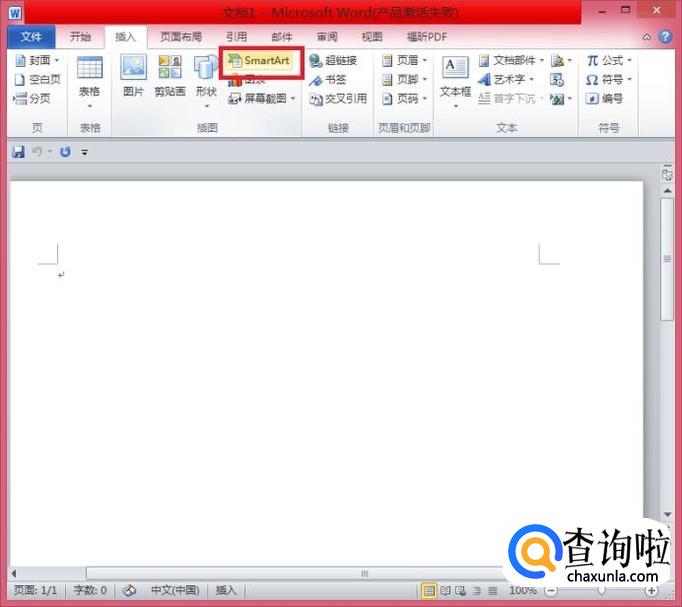Insert a SmartArt graphic
Image resolution: width=682 pixels, height=607 pixels.
click(260, 60)
